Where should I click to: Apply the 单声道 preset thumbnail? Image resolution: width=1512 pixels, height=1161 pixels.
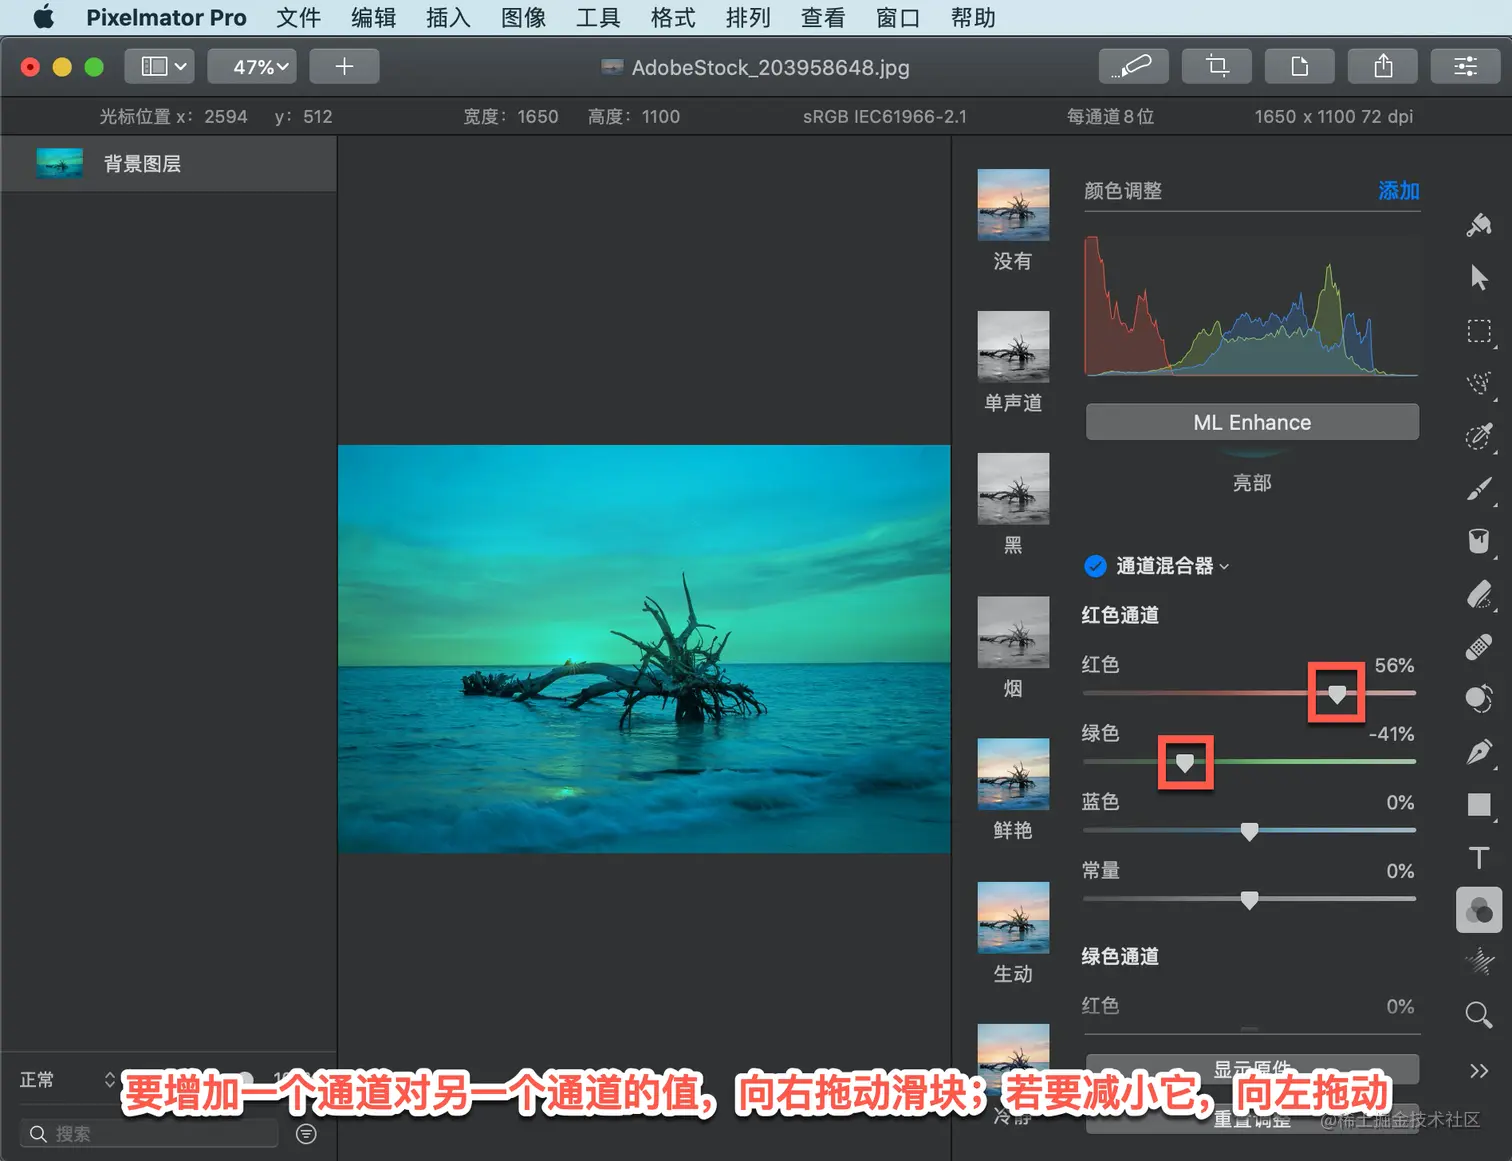(x=1013, y=347)
